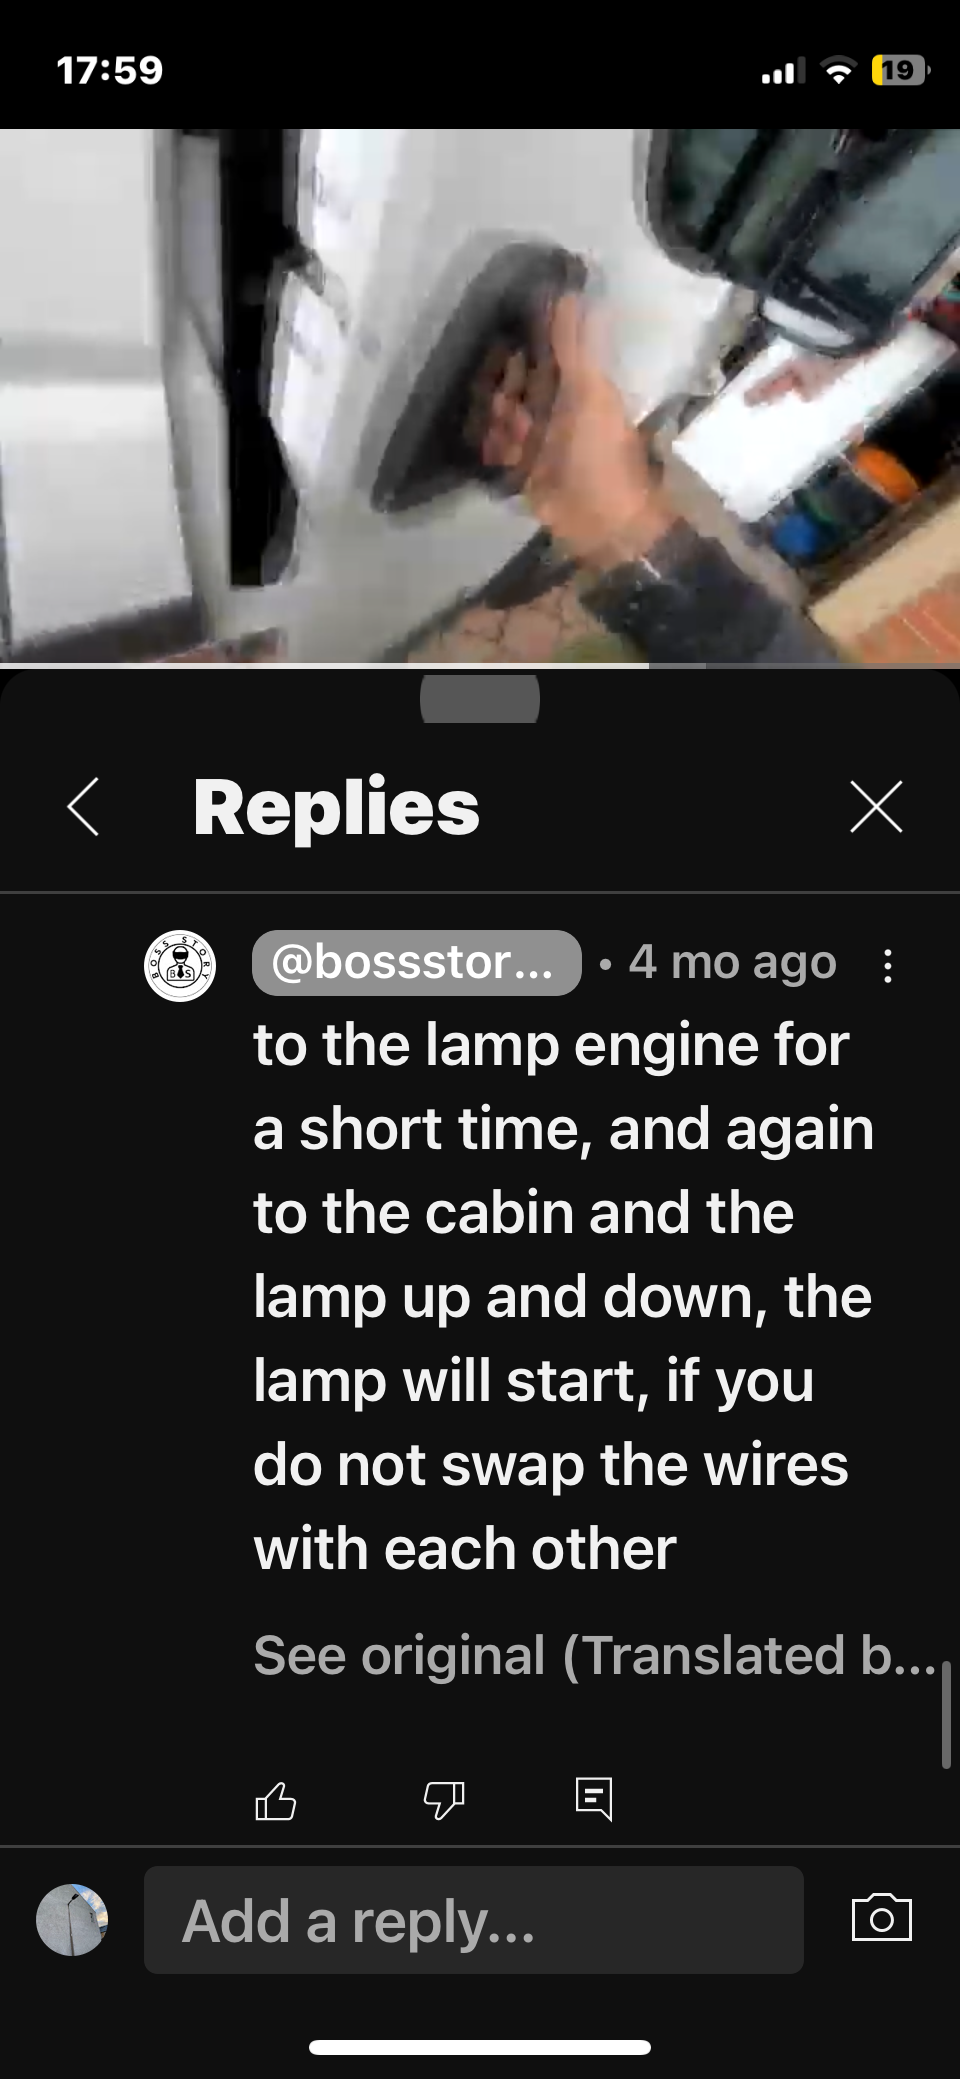This screenshot has height=2079, width=960.
Task: Open @bossstor... channel name chip
Action: 416,963
